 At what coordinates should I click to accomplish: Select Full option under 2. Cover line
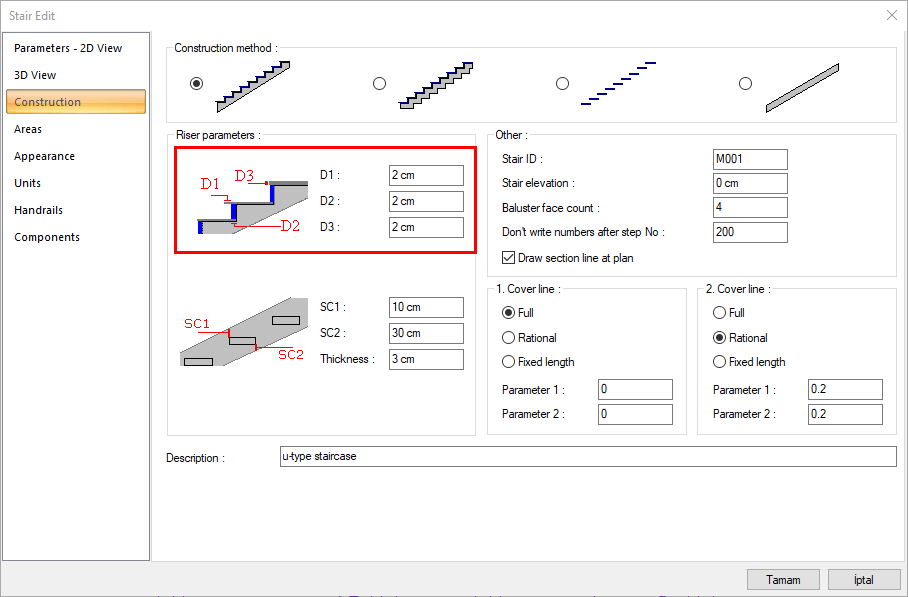(719, 313)
